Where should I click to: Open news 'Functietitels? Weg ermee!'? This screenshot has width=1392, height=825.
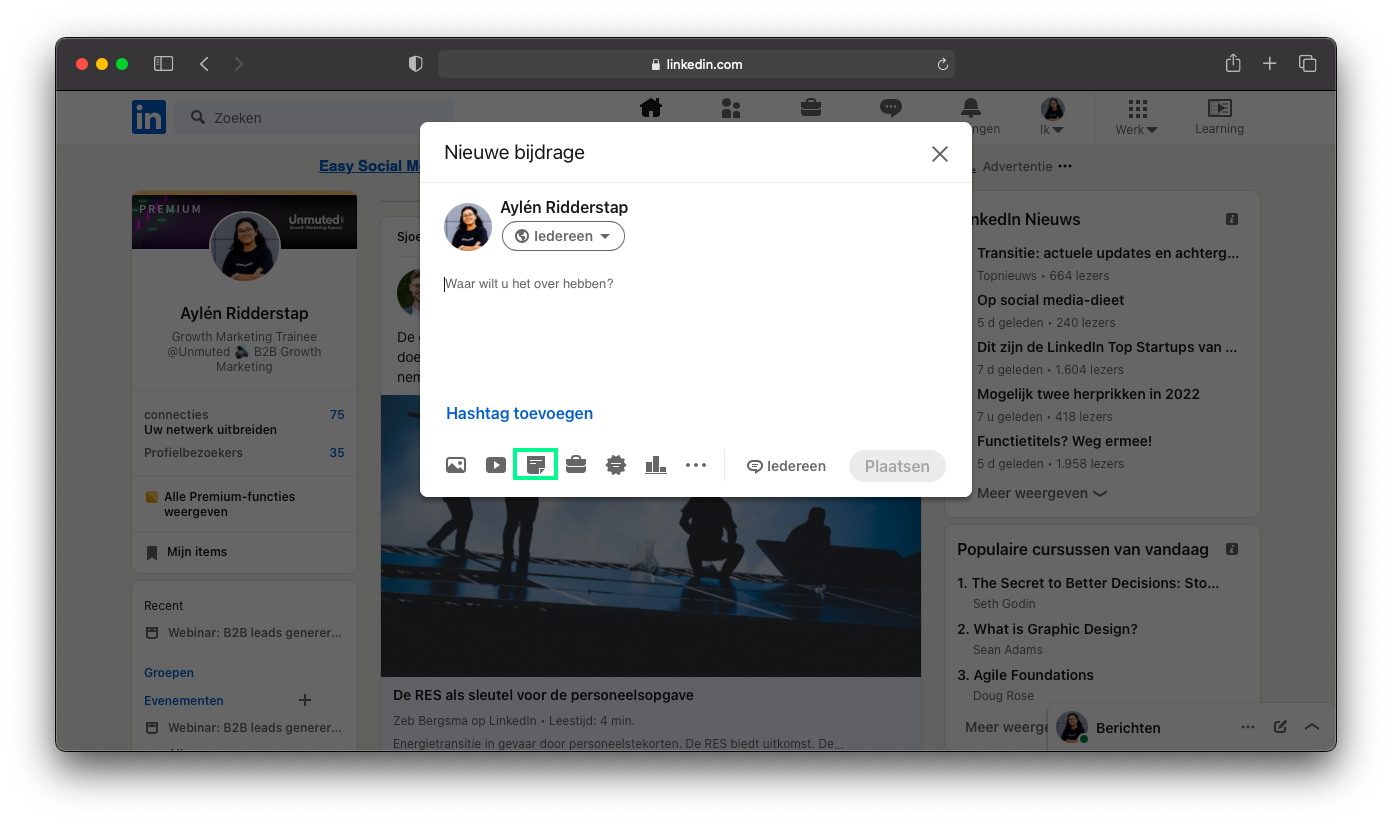click(1064, 441)
